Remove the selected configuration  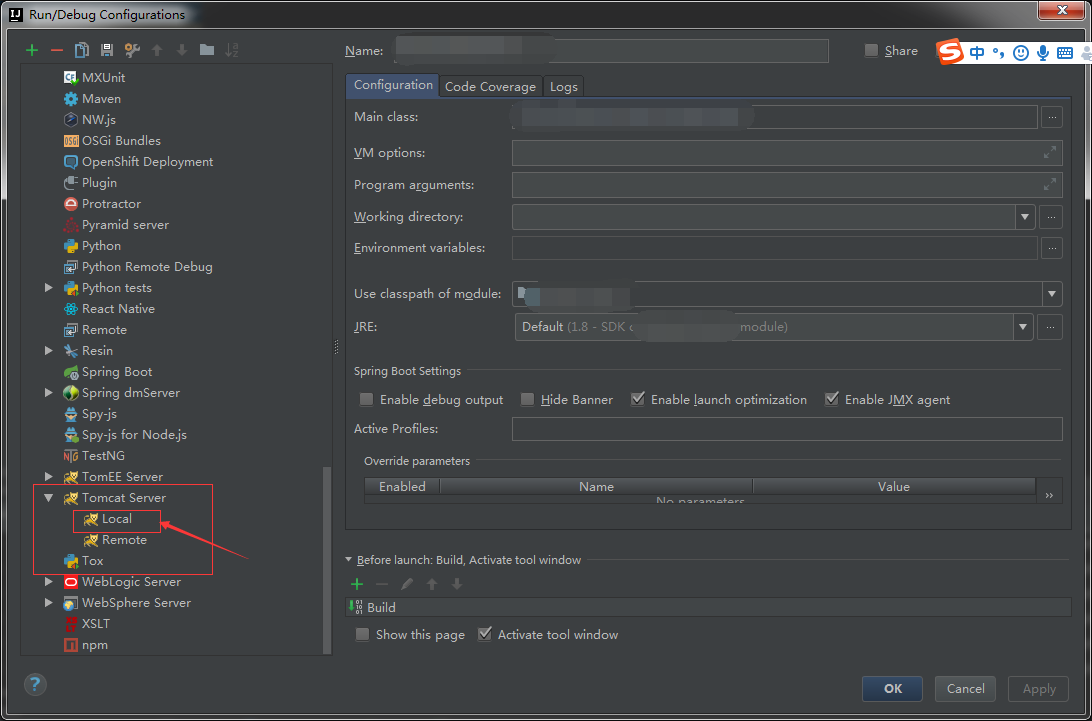point(56,49)
